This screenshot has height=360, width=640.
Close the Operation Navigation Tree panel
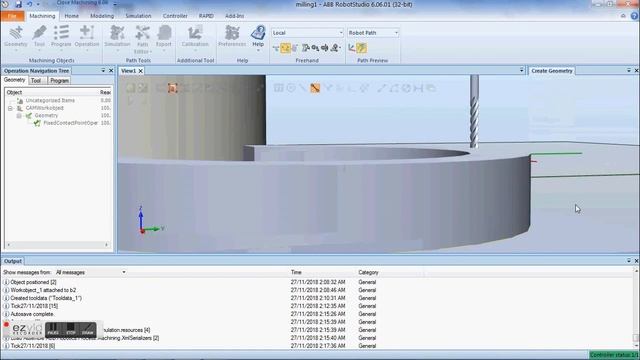click(x=111, y=71)
